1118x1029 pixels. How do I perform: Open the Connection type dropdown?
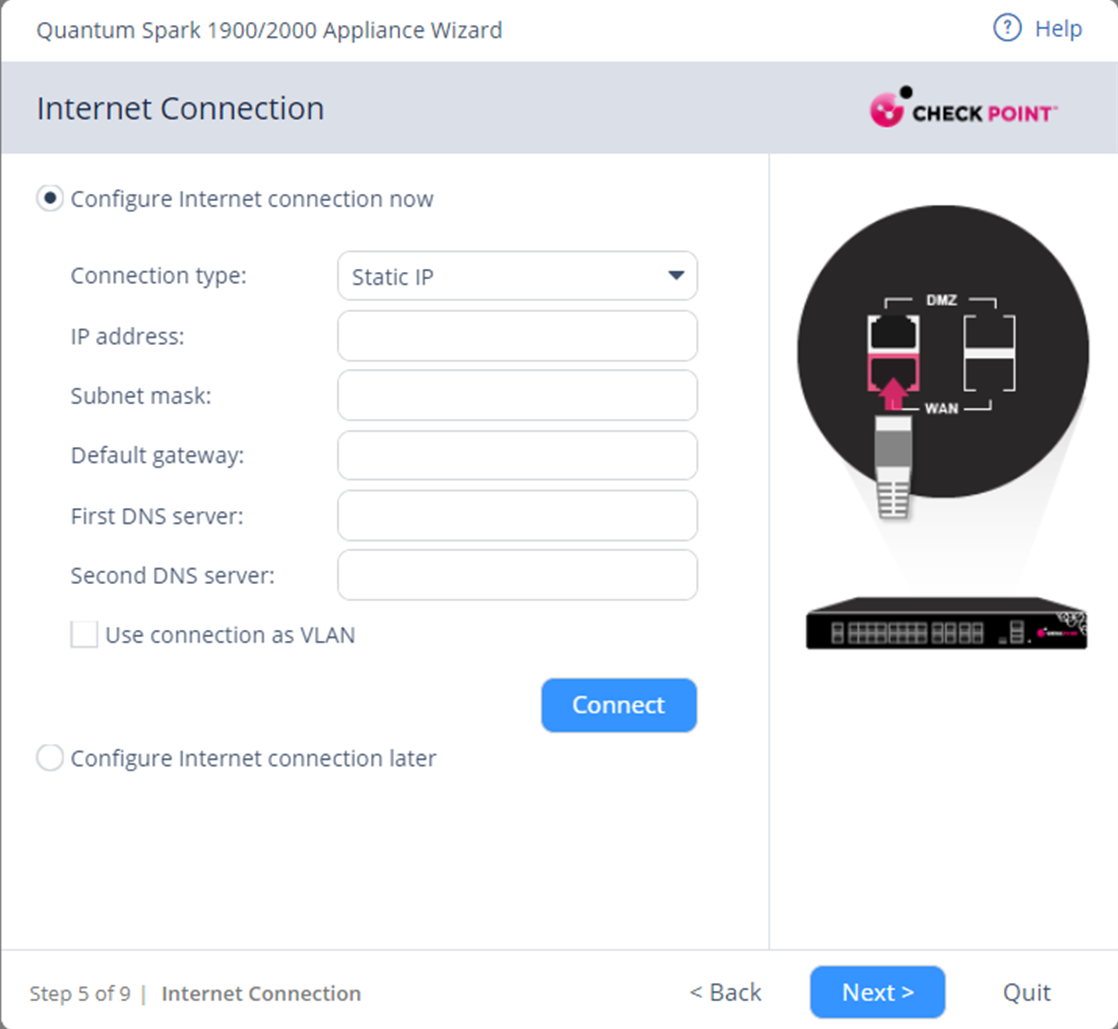(x=517, y=276)
